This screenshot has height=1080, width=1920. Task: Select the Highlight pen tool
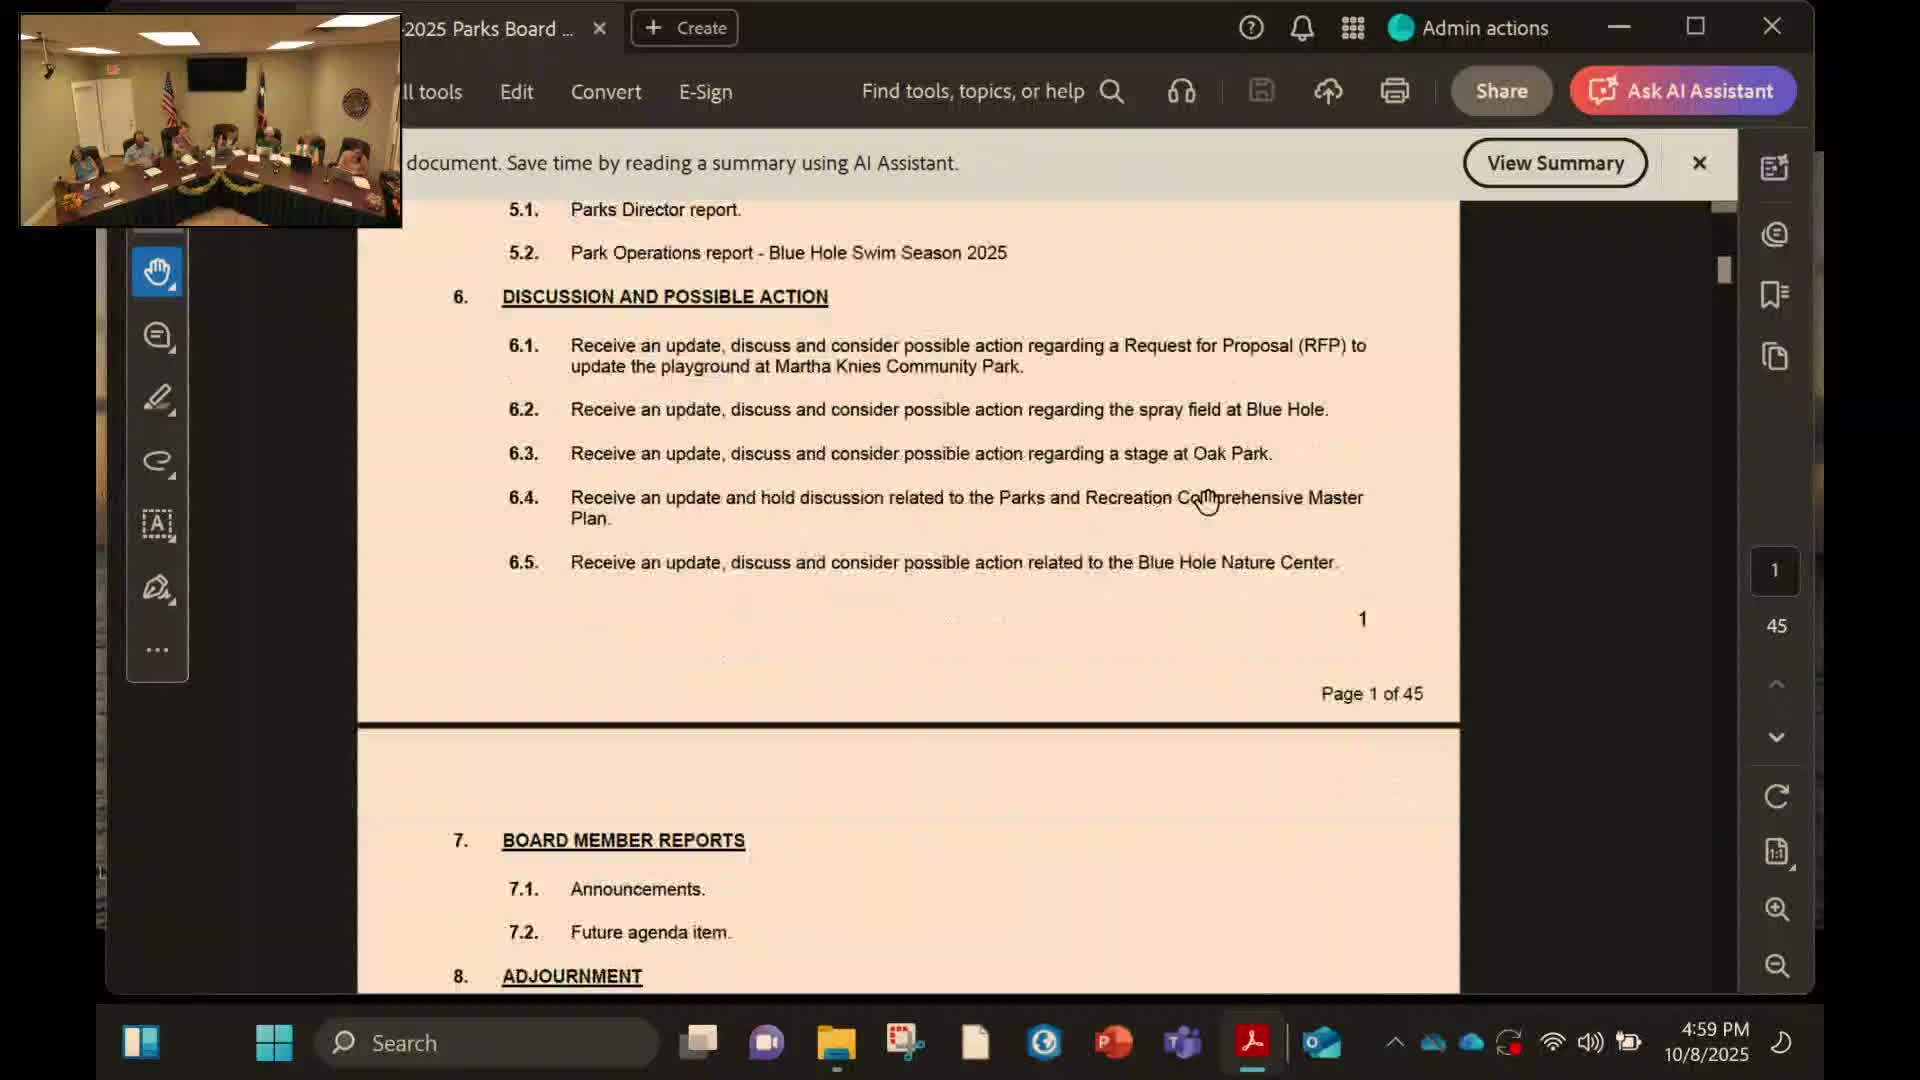(x=157, y=399)
